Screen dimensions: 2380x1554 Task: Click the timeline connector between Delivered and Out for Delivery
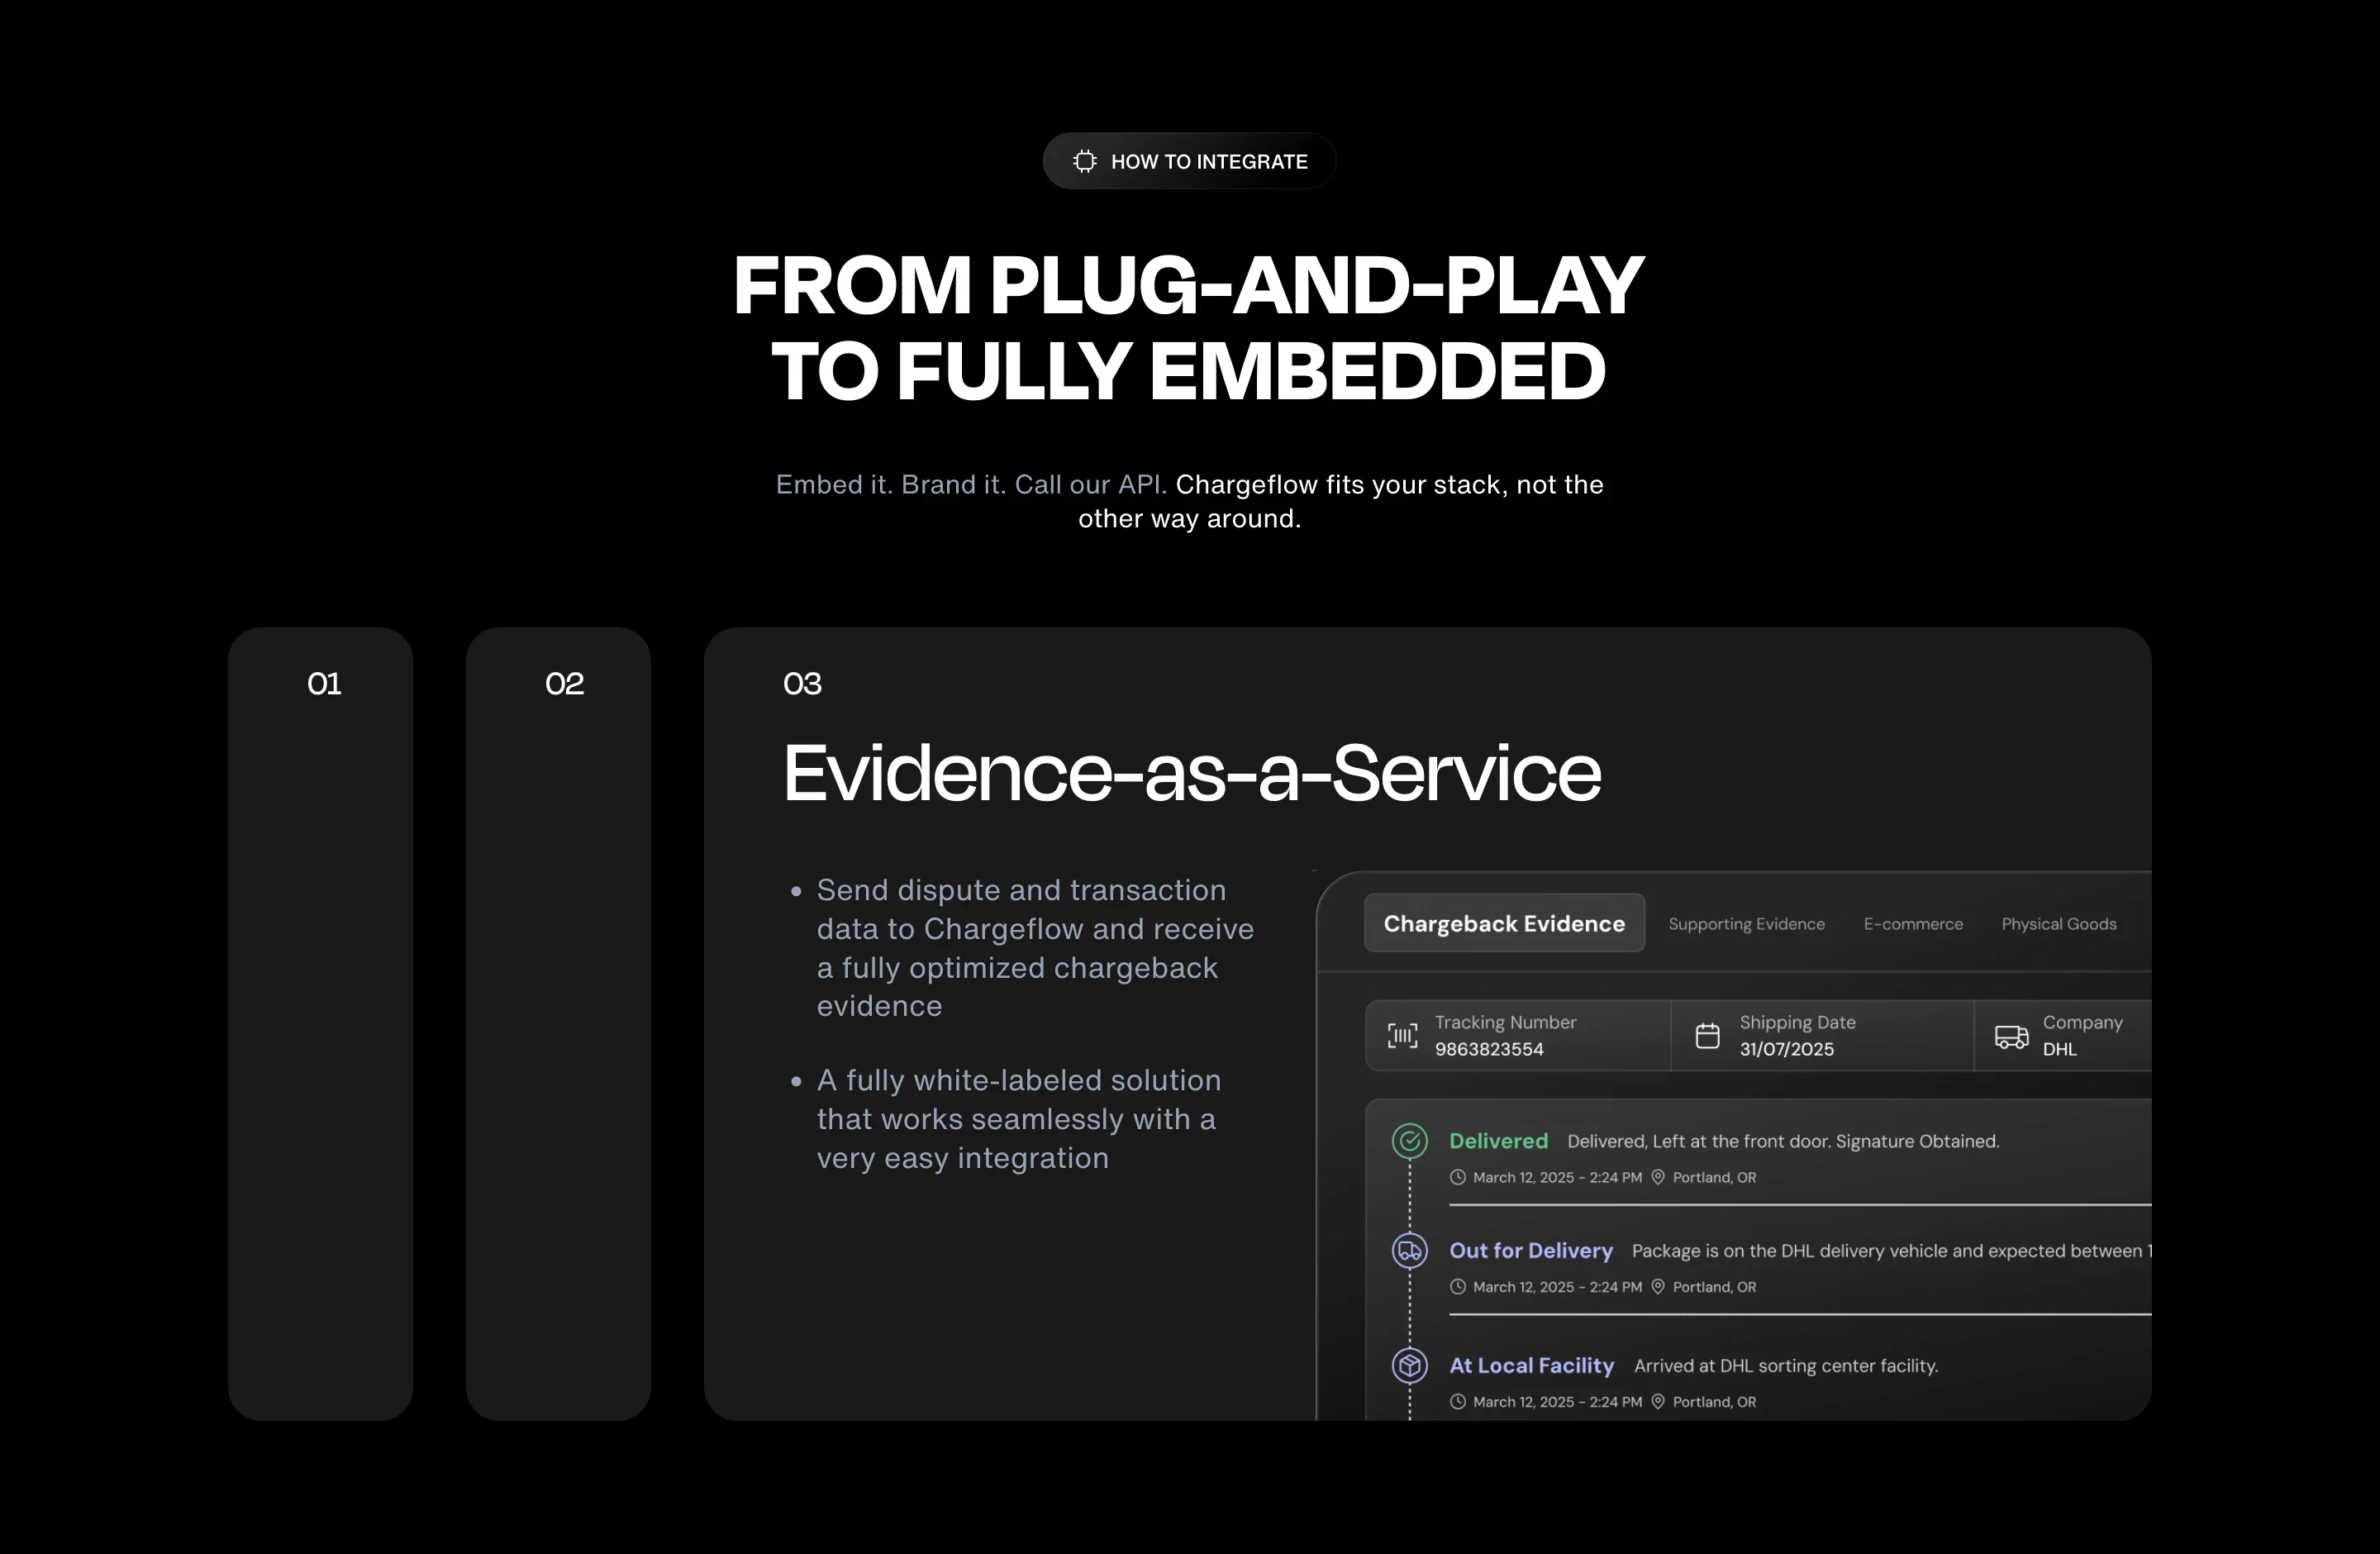tap(1409, 1210)
